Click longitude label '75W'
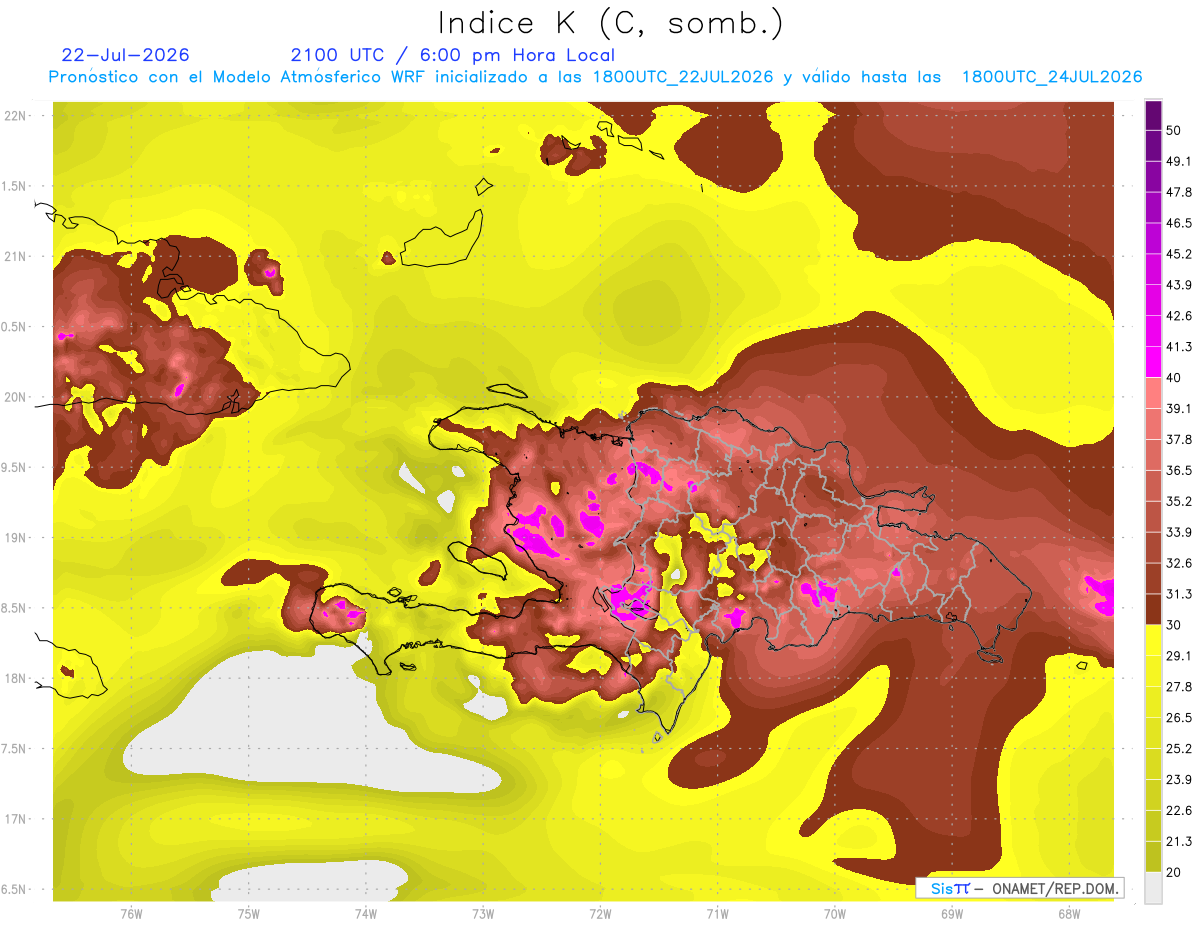The width and height of the screenshot is (1200, 927). click(x=248, y=913)
